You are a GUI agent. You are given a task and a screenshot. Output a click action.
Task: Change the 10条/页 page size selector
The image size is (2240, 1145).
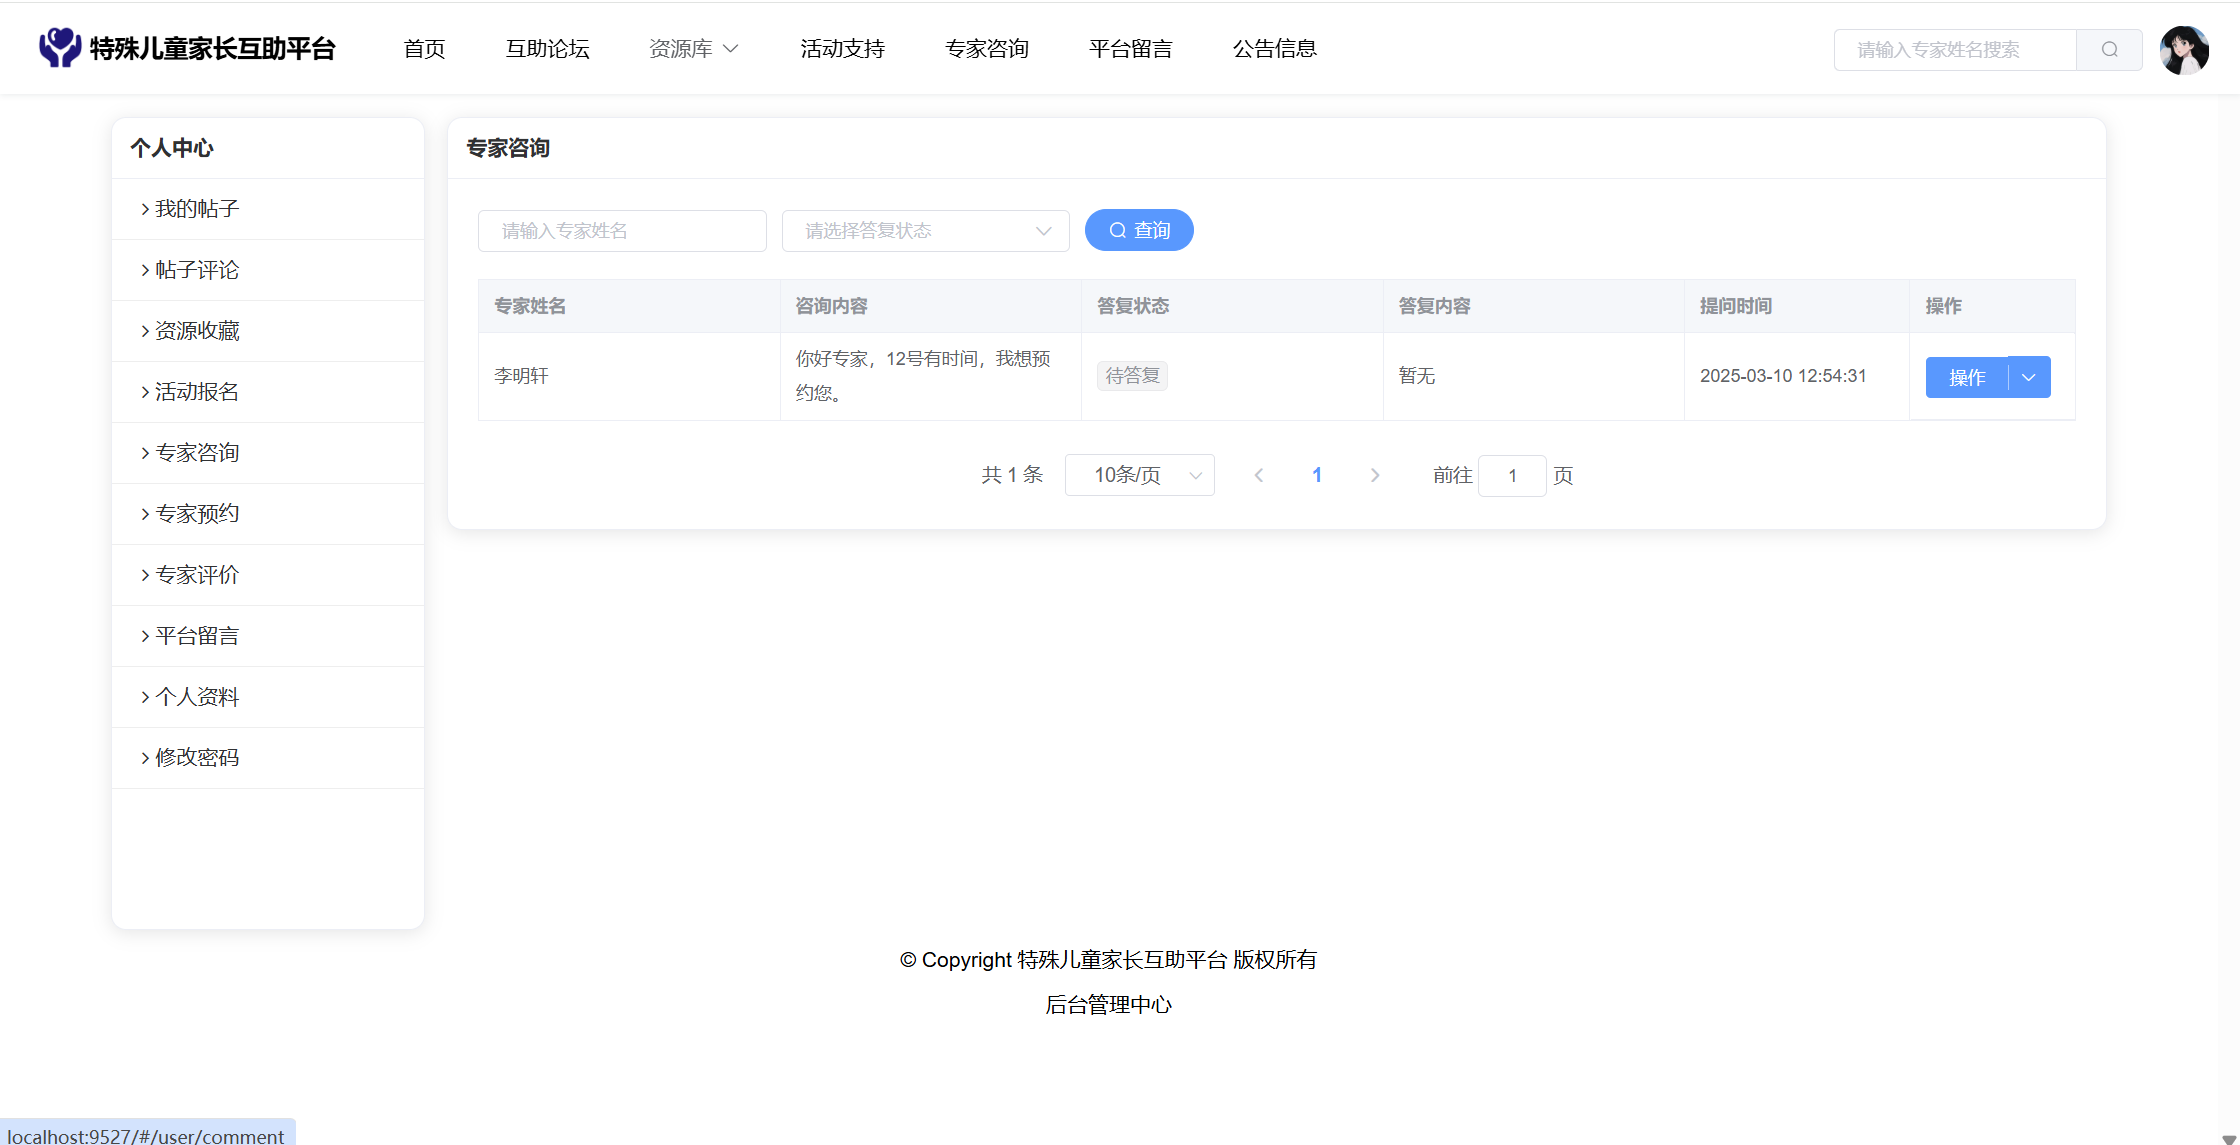(1139, 476)
